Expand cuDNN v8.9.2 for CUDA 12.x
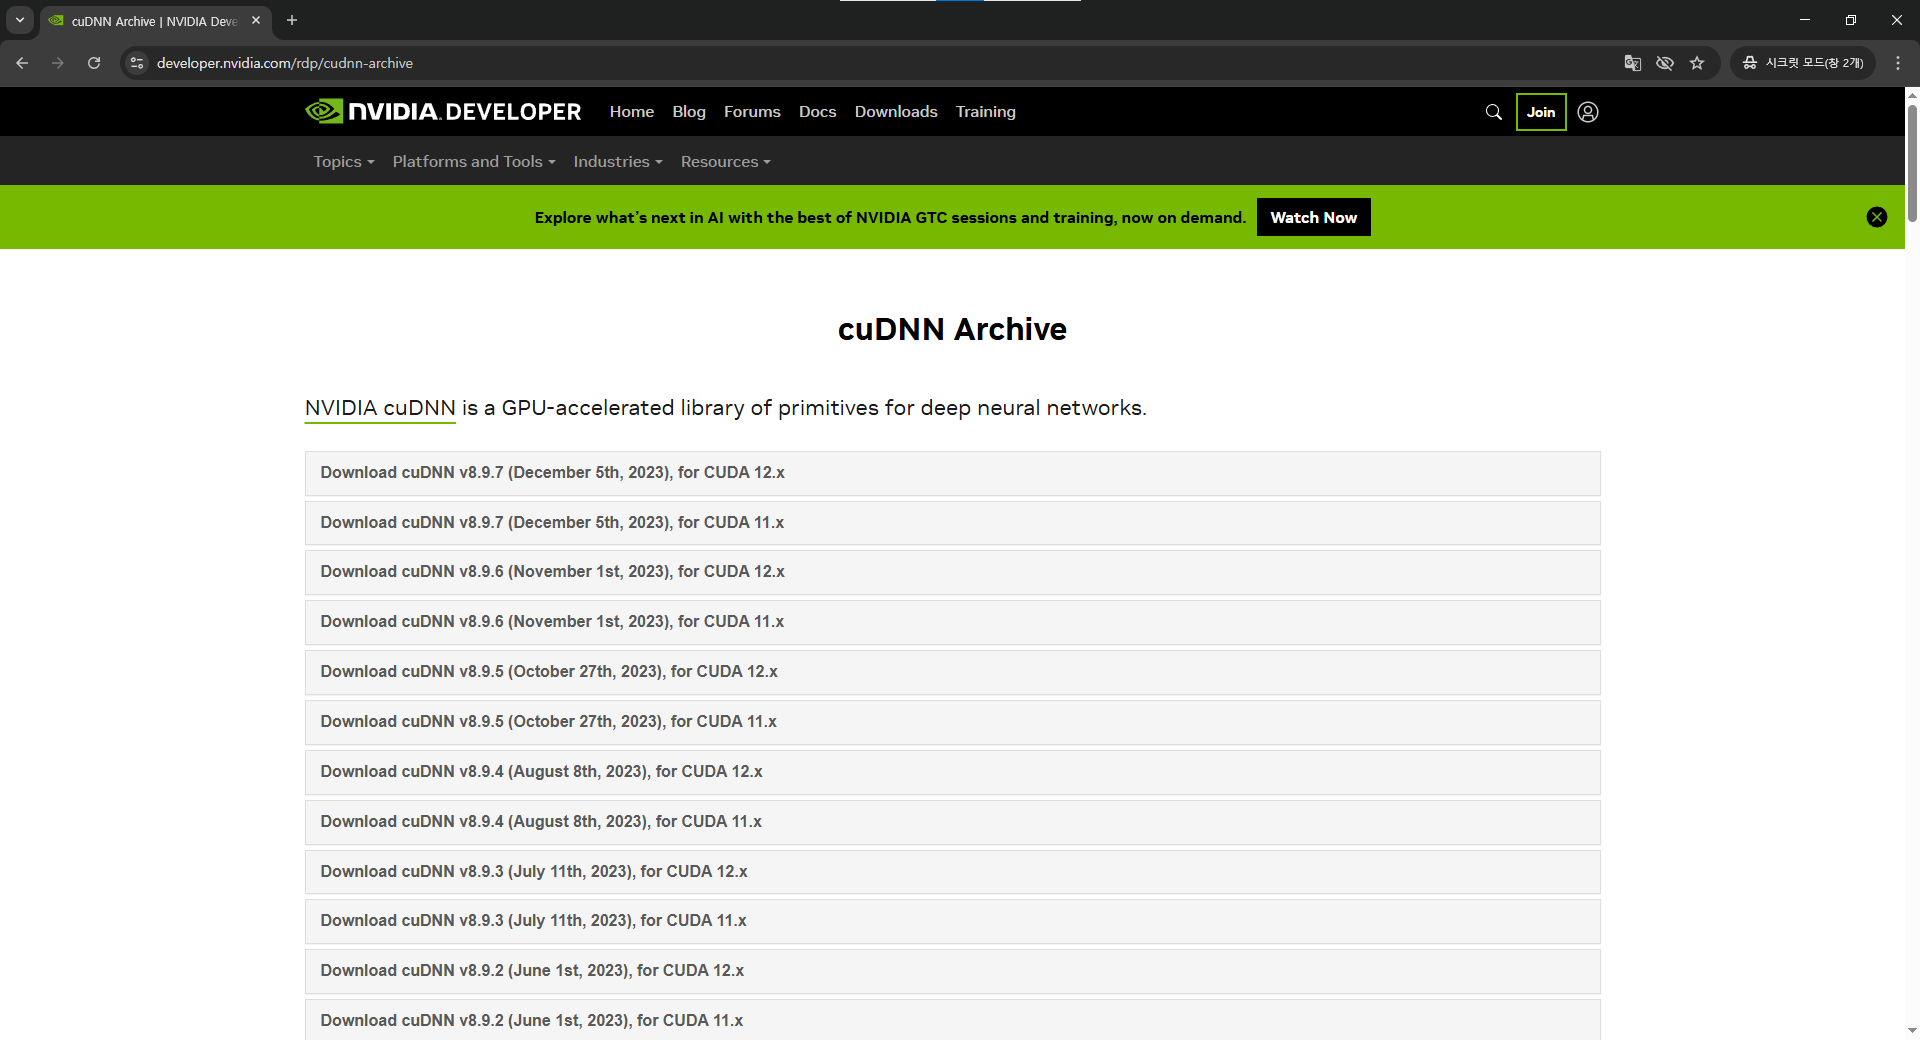 point(952,971)
